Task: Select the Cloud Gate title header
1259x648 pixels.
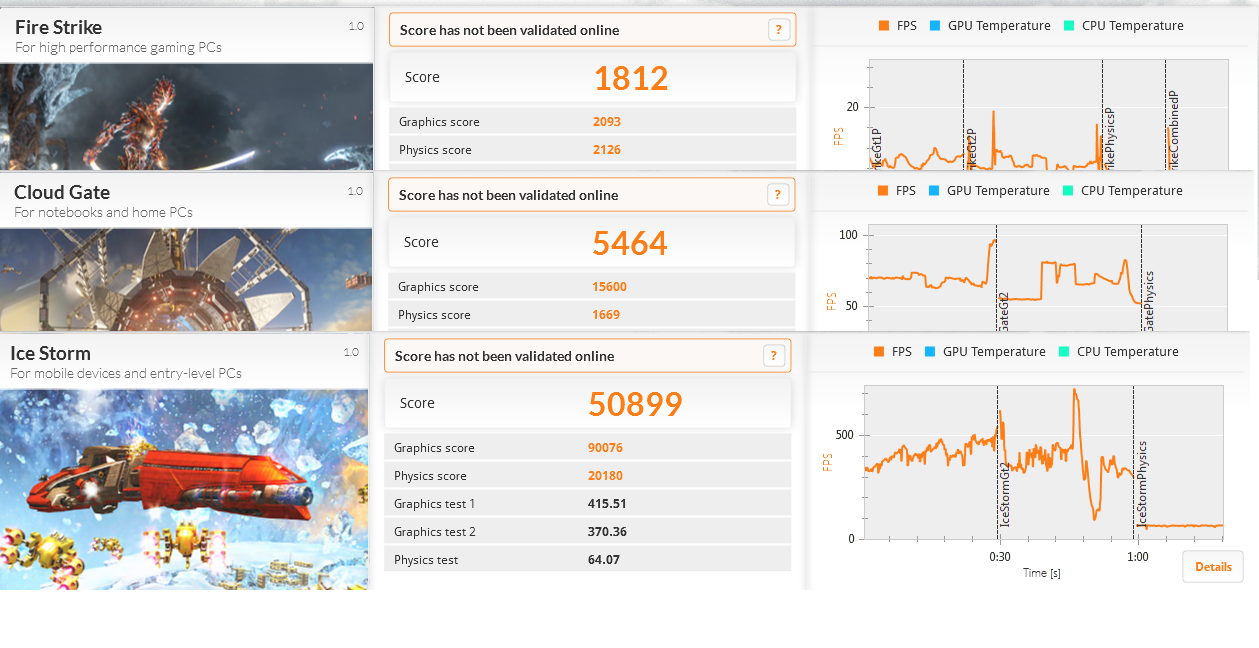Action: click(62, 192)
